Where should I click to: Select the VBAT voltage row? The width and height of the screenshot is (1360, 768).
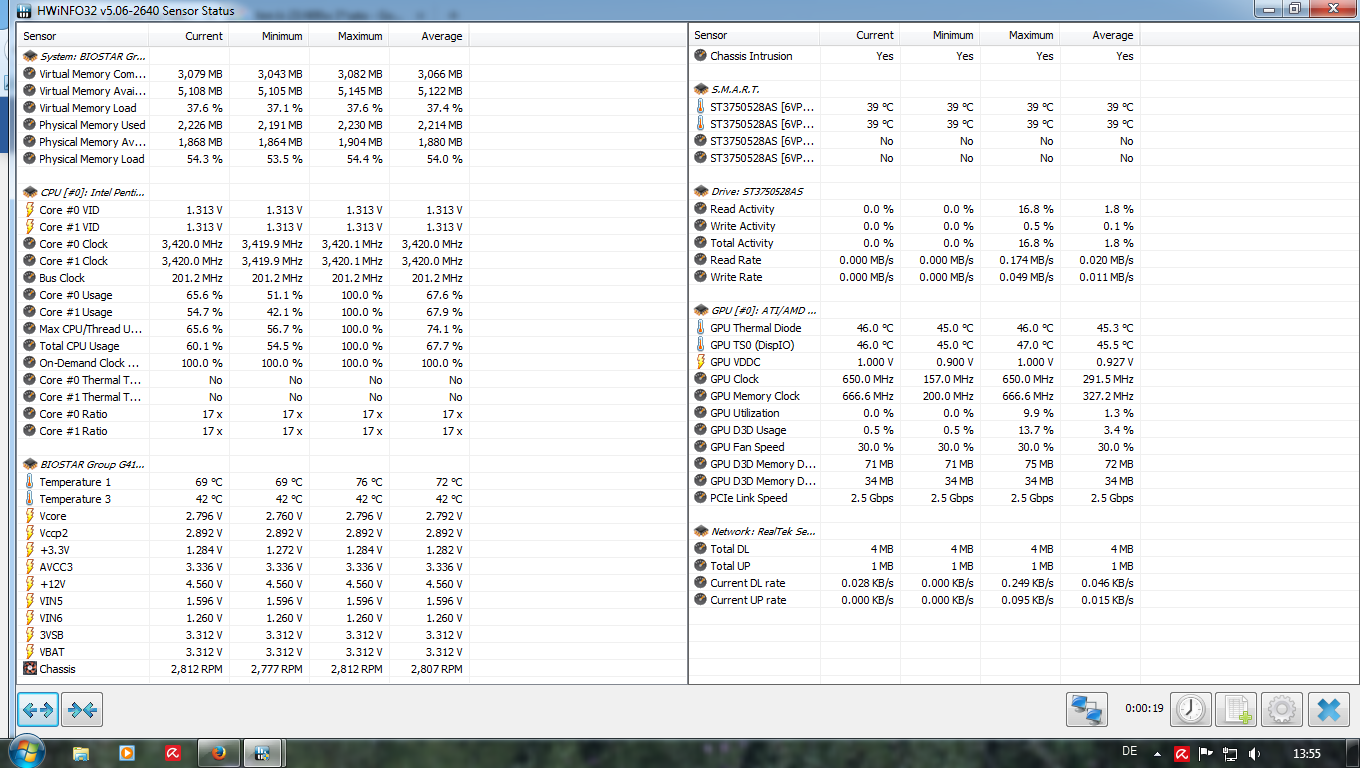(x=243, y=652)
